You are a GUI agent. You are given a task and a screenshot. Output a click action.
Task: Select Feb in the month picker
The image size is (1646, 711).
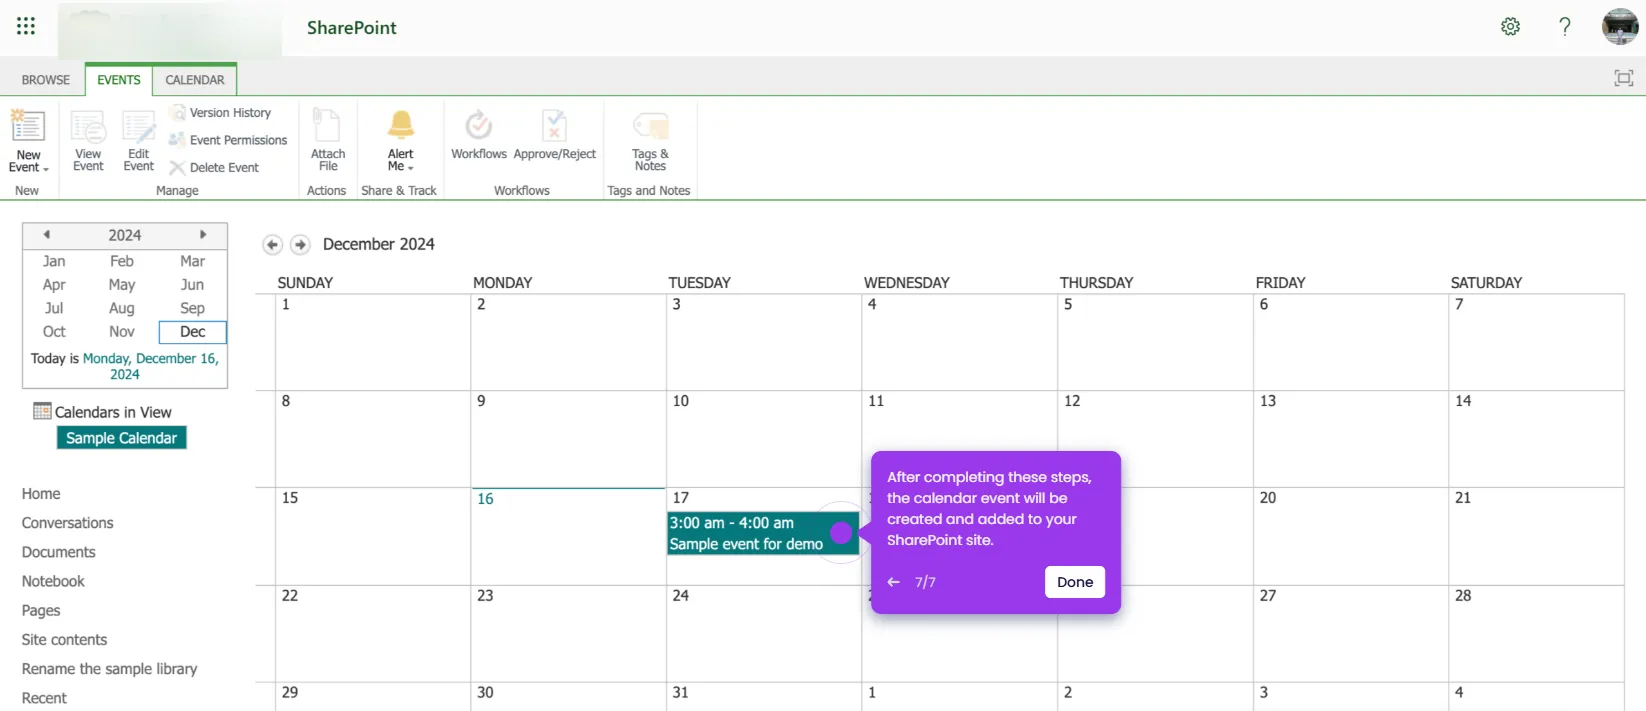click(122, 261)
